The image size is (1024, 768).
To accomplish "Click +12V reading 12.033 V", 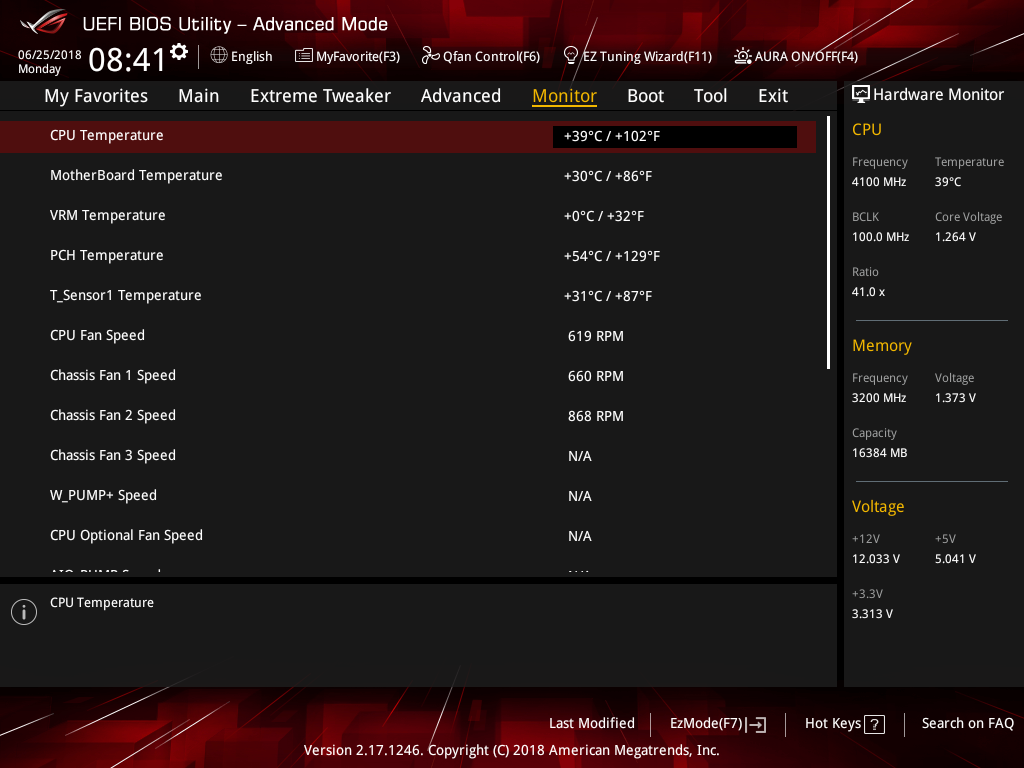I will pyautogui.click(x=876, y=559).
